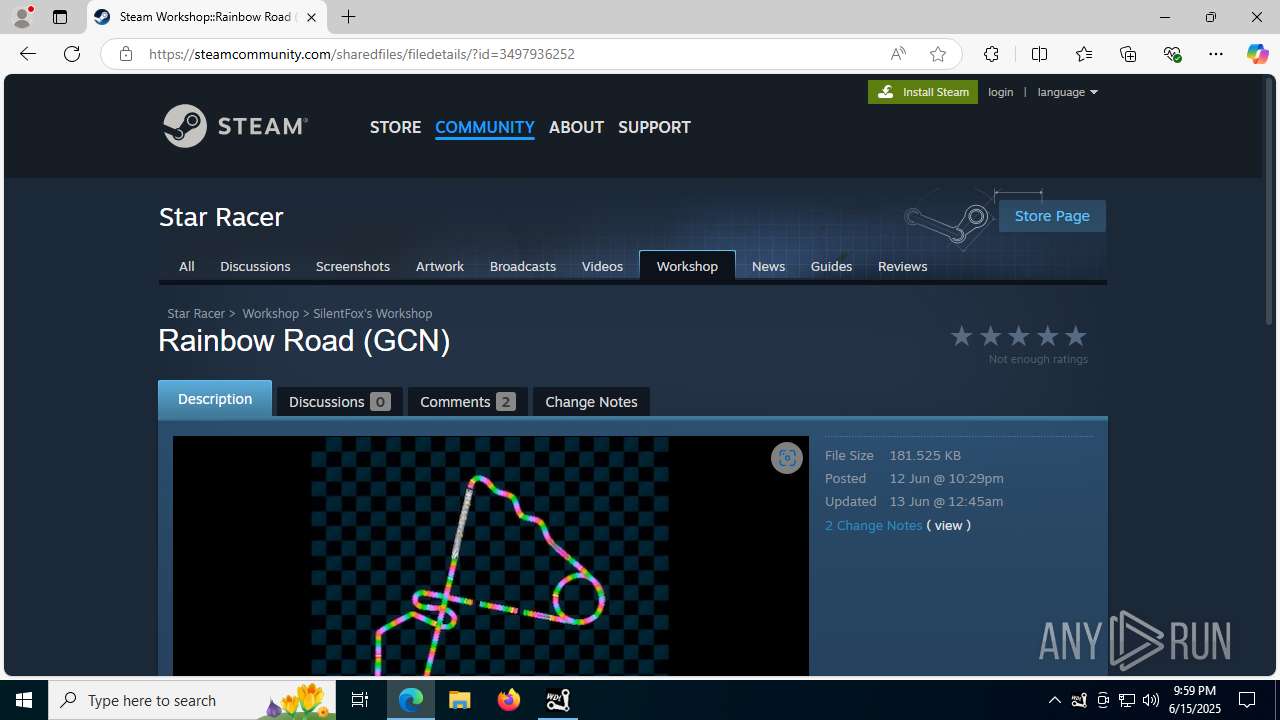Enable Read aloud in address bar
The image size is (1280, 720).
pyautogui.click(x=898, y=54)
